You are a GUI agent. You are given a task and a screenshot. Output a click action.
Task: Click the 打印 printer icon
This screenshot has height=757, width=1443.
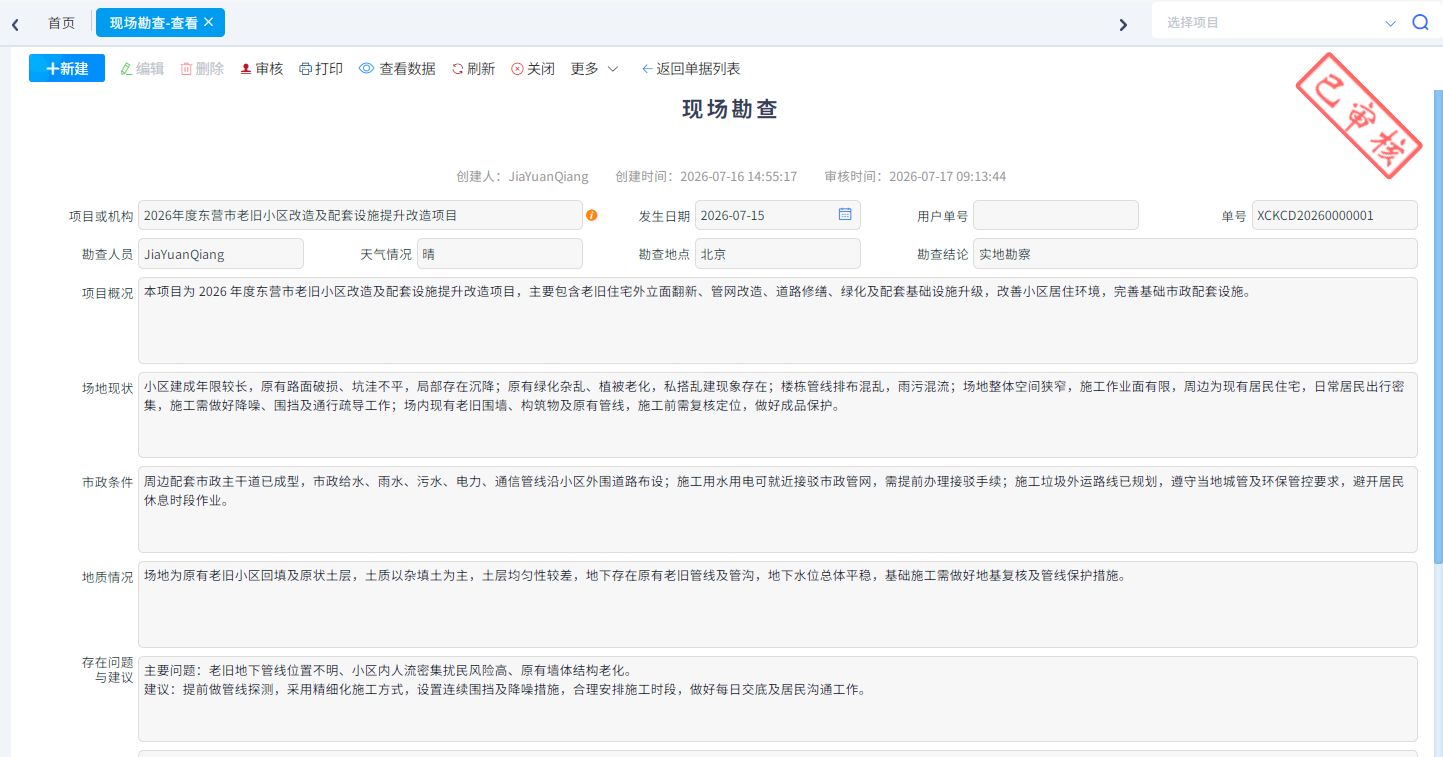(x=306, y=69)
